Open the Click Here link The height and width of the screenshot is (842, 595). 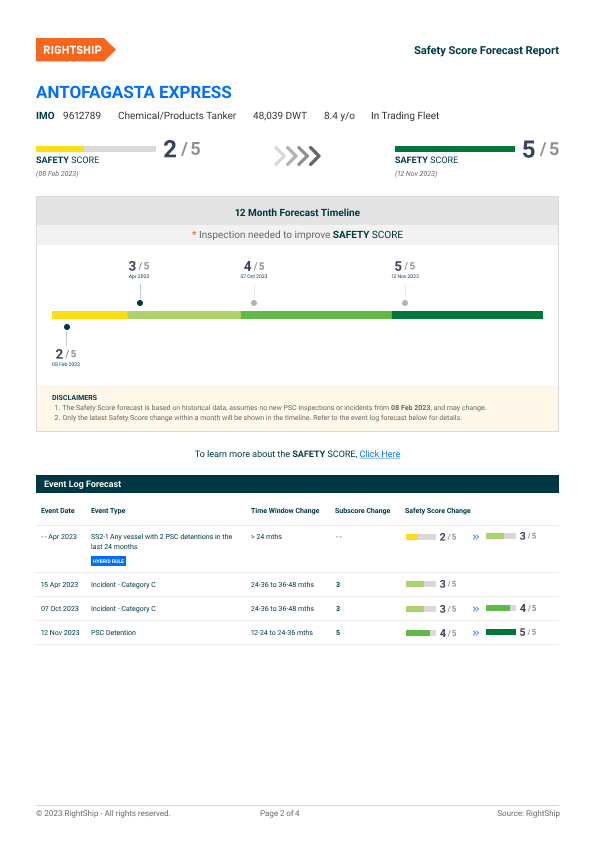380,454
